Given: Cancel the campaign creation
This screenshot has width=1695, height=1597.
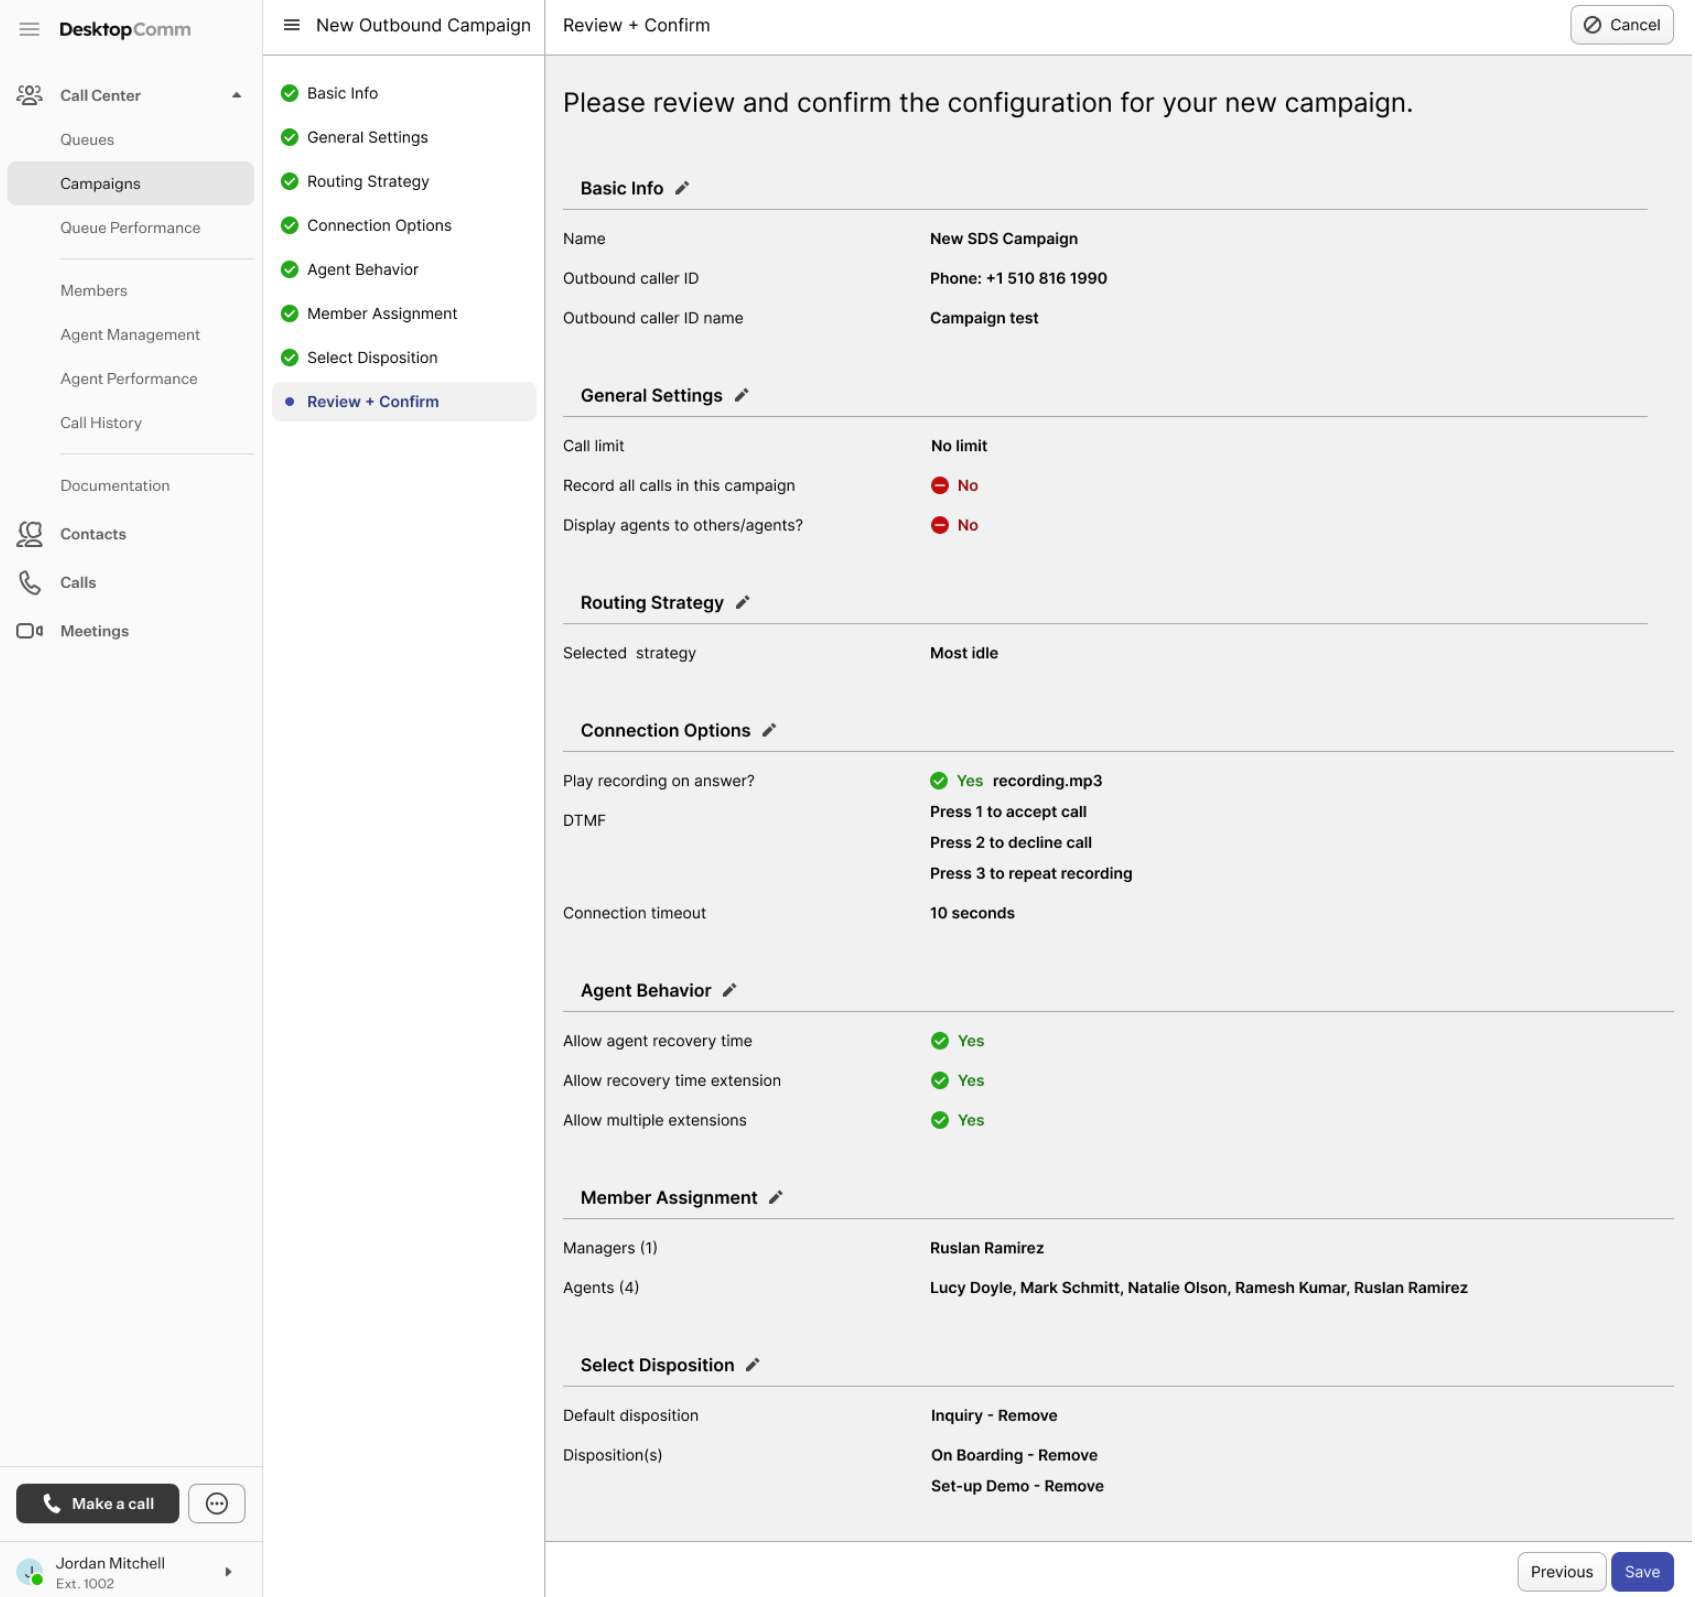Looking at the screenshot, I should click(x=1620, y=25).
